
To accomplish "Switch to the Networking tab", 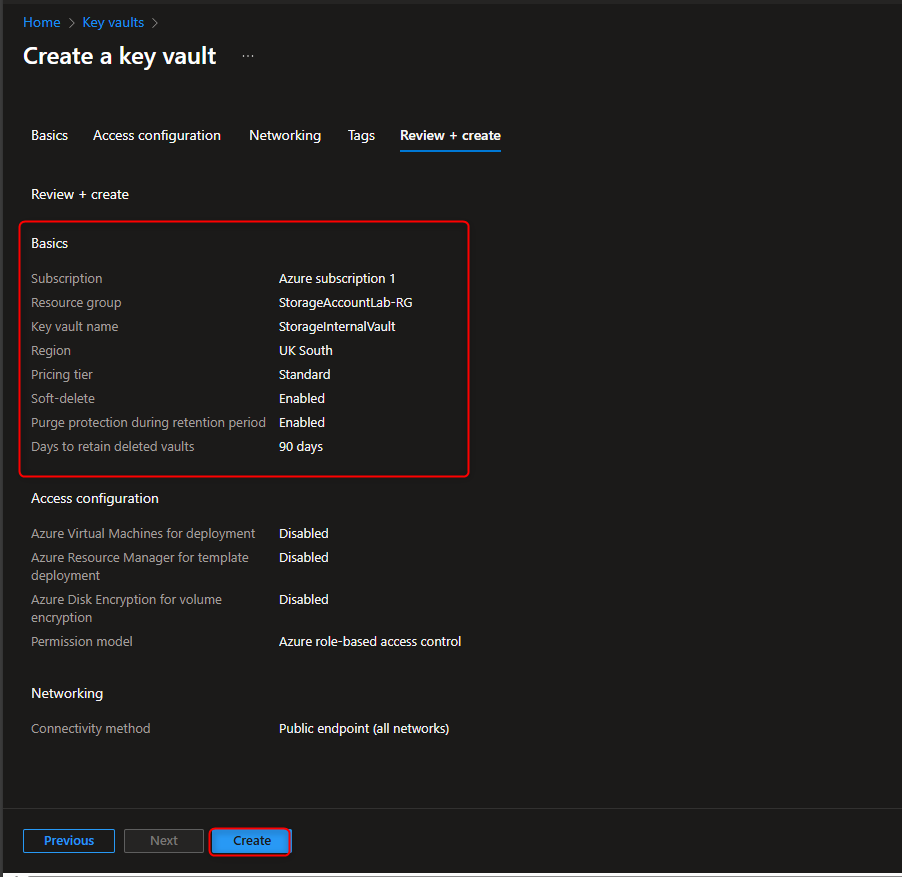I will (284, 135).
